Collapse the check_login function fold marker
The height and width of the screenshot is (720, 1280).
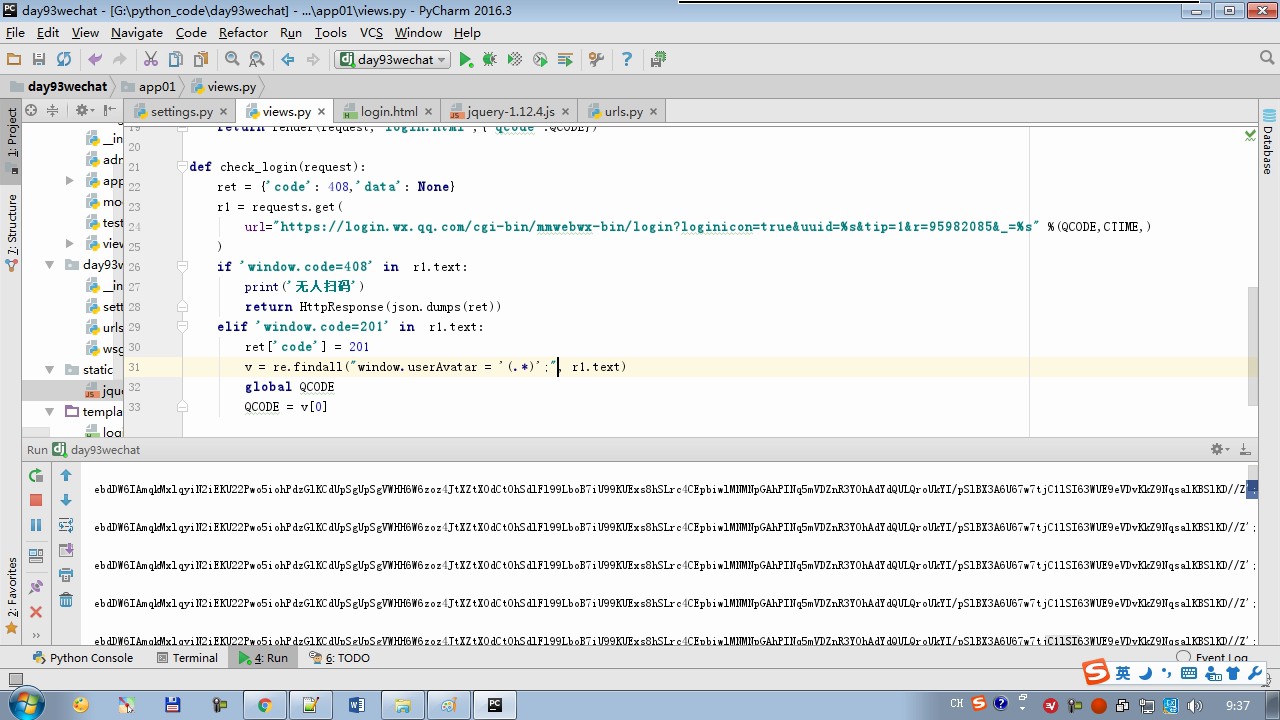click(182, 167)
